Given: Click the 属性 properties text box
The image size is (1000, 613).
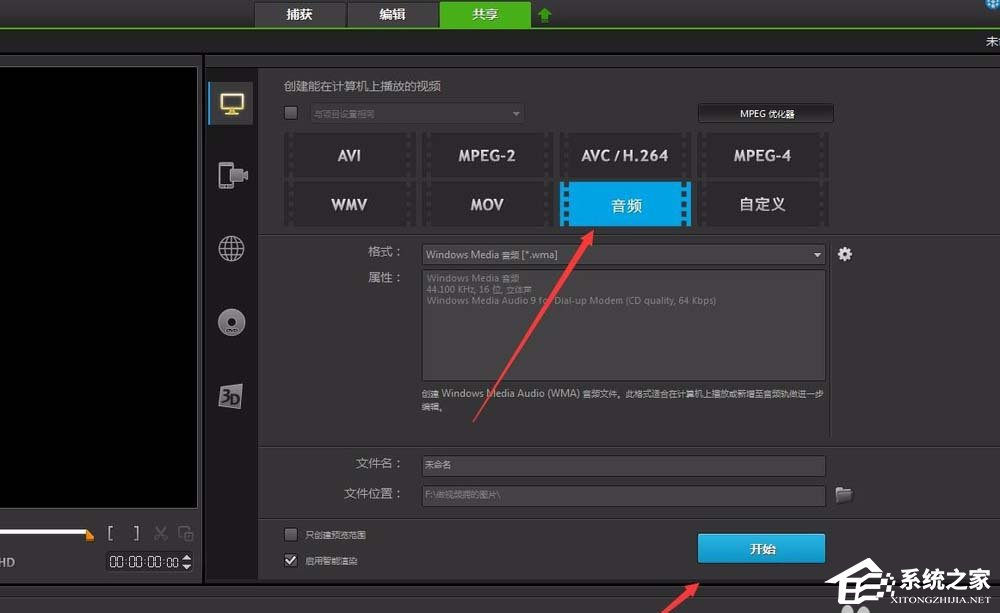Looking at the screenshot, I should [624, 325].
